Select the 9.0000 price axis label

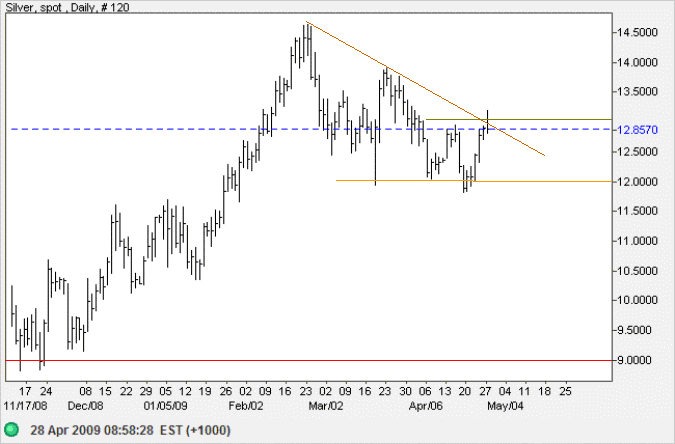click(635, 360)
